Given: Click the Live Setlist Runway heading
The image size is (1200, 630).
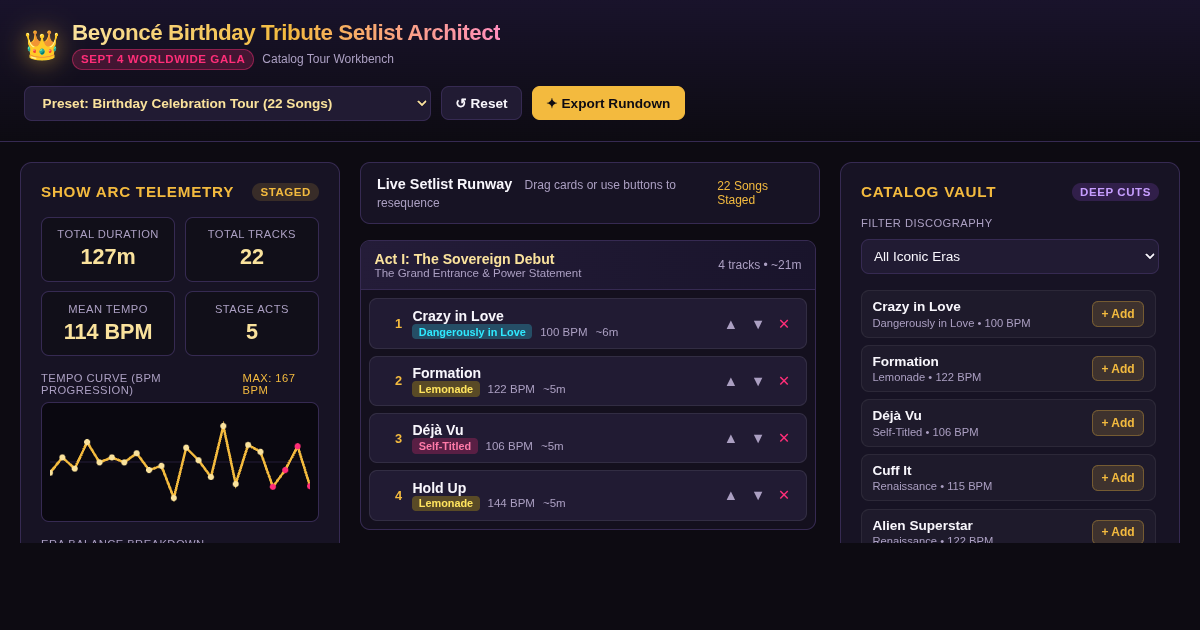Looking at the screenshot, I should [x=444, y=184].
